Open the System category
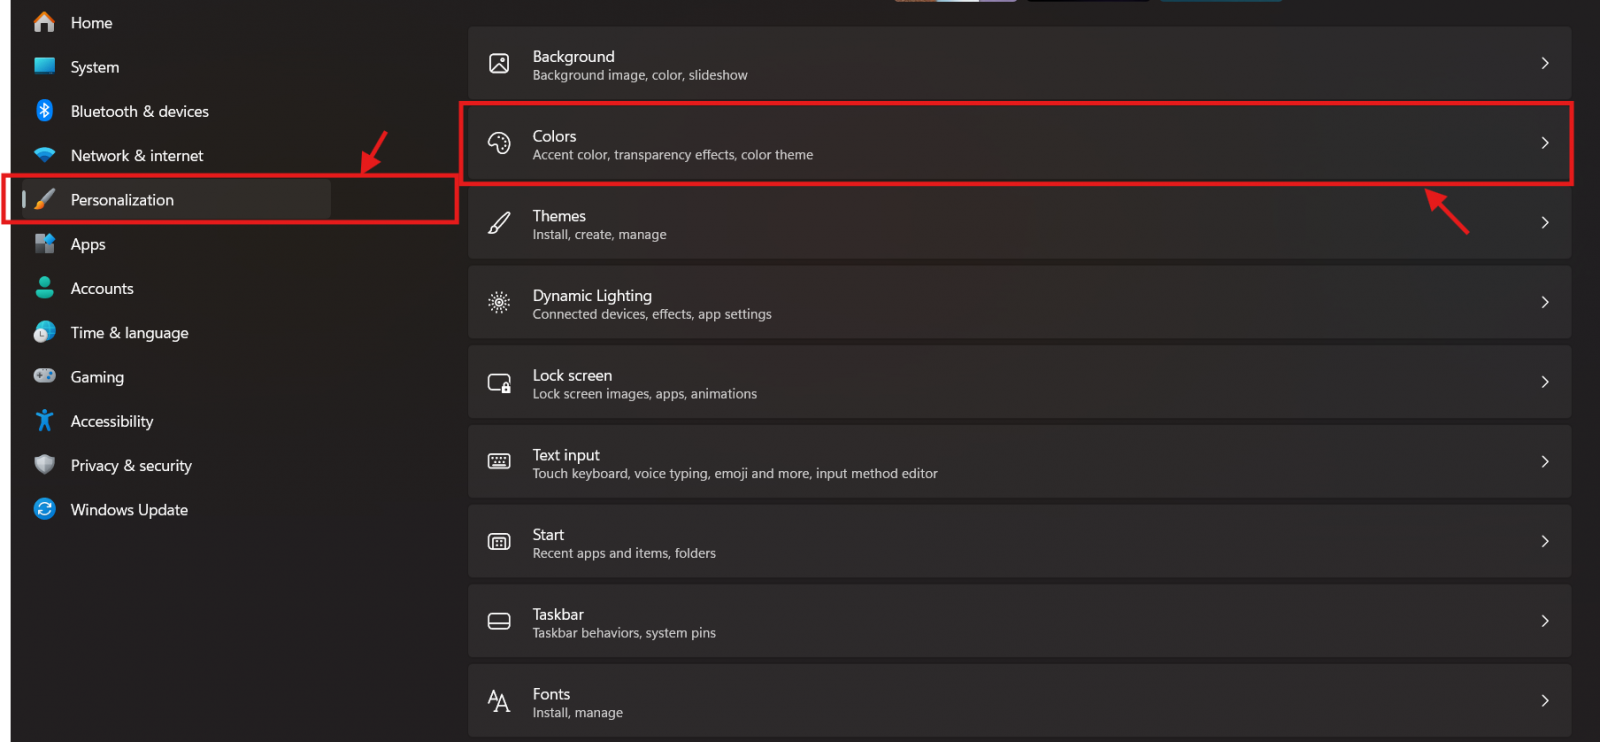 pyautogui.click(x=94, y=67)
